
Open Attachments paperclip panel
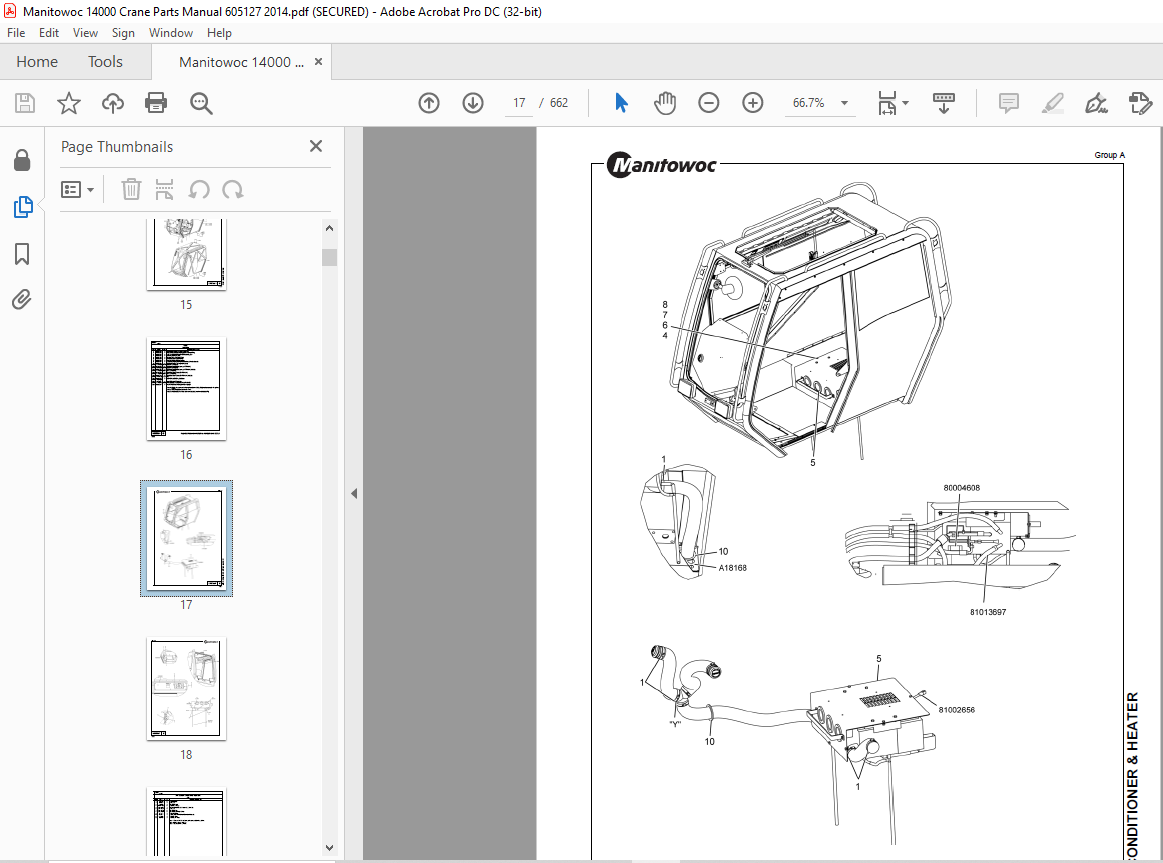point(22,300)
